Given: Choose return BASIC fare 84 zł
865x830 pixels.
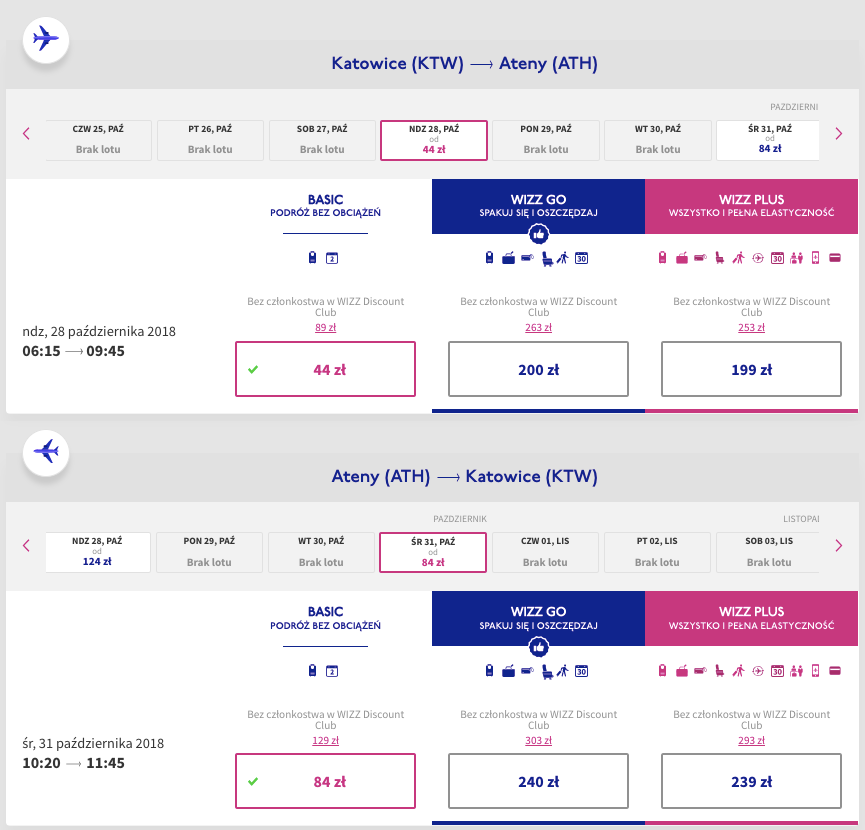Looking at the screenshot, I should coord(325,781).
